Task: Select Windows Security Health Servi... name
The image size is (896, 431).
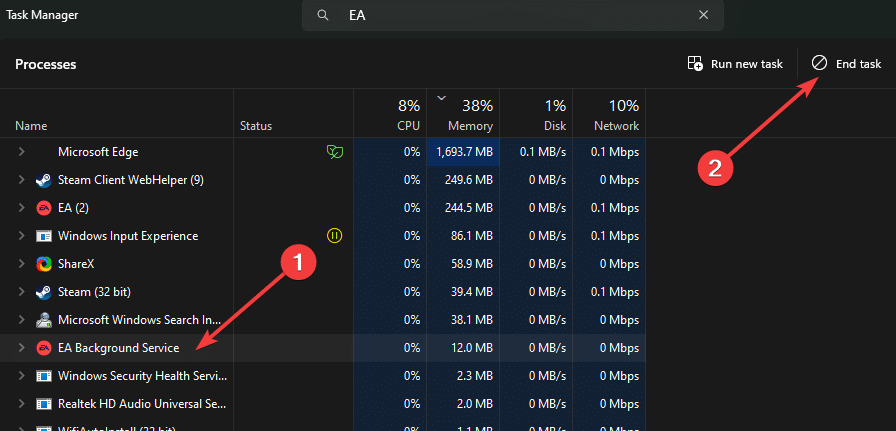Action: (142, 376)
